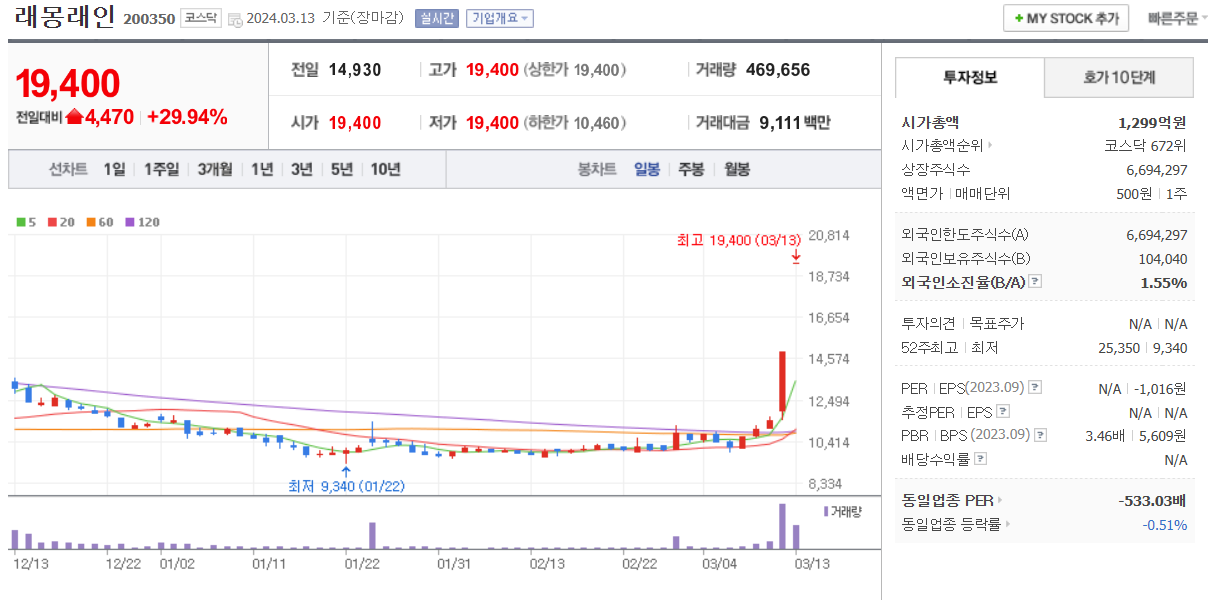
Task: Select the 3개월 line chart period
Action: click(x=215, y=169)
